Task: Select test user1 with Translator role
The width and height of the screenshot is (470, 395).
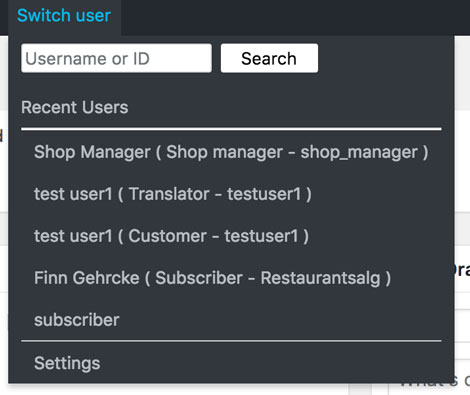Action: [173, 194]
